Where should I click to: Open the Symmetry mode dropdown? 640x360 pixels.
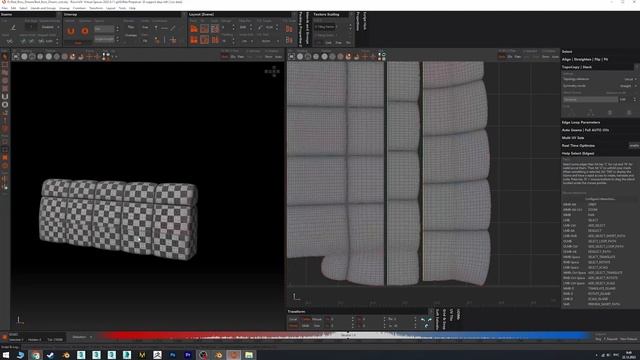point(628,86)
